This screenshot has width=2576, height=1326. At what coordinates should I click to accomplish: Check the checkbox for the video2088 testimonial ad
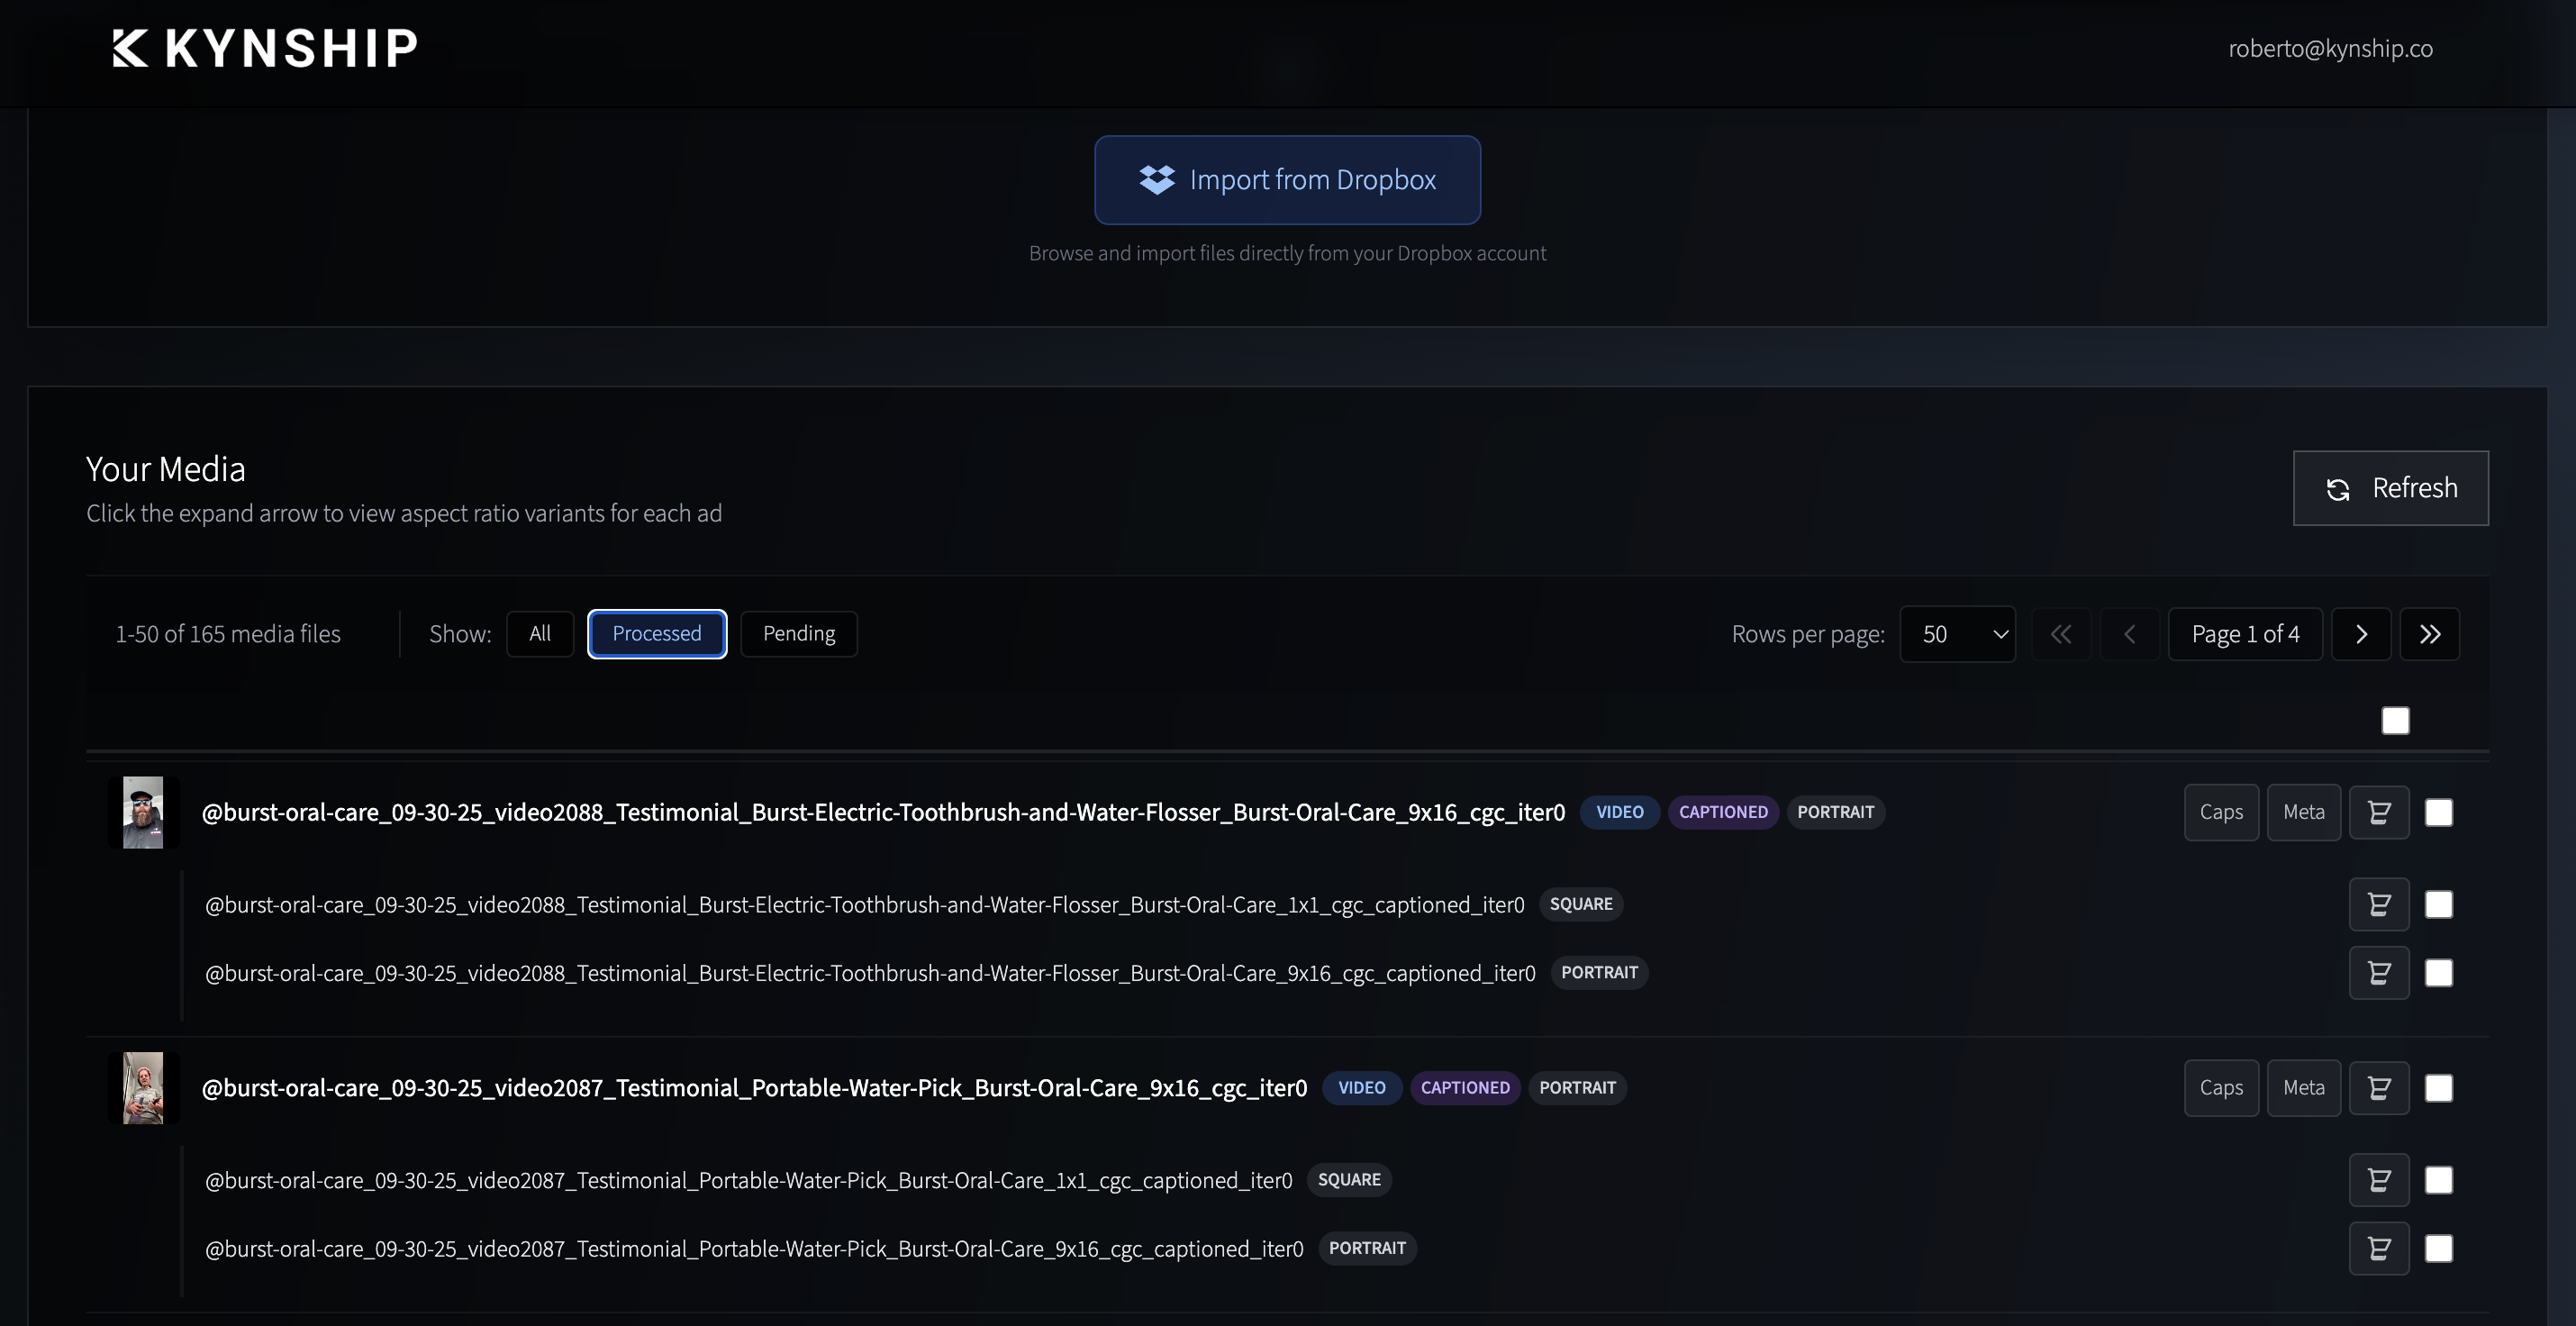(2440, 812)
